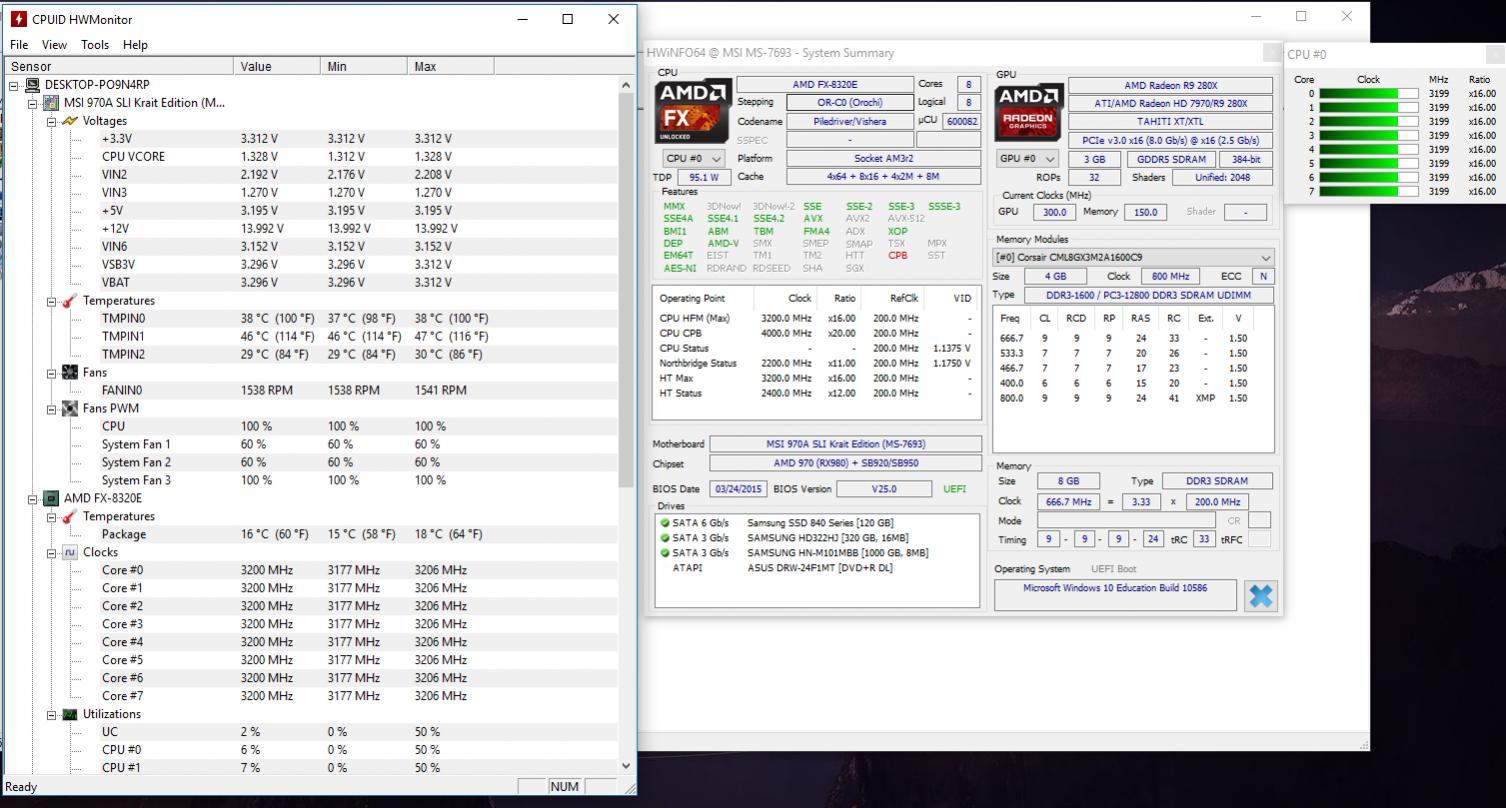This screenshot has width=1506, height=808.
Task: Click the NUM indicator in HWMonitor status bar
Action: click(x=564, y=787)
